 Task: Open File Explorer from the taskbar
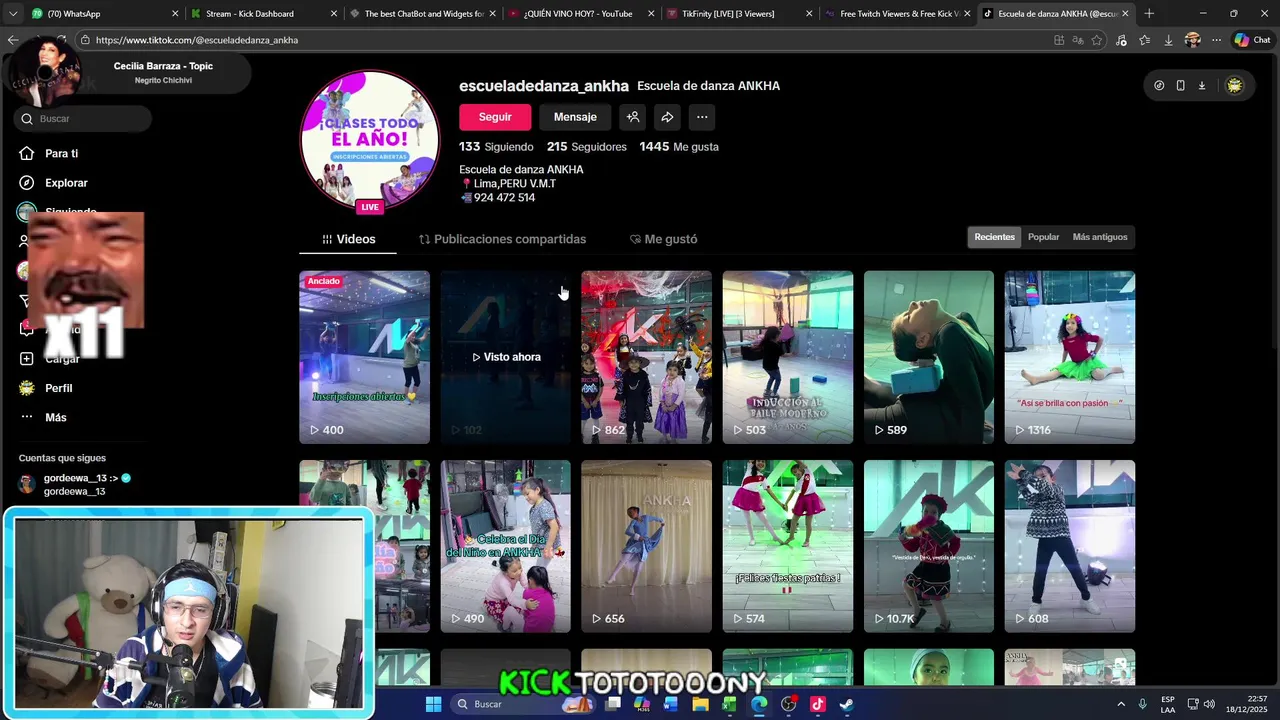click(x=700, y=704)
